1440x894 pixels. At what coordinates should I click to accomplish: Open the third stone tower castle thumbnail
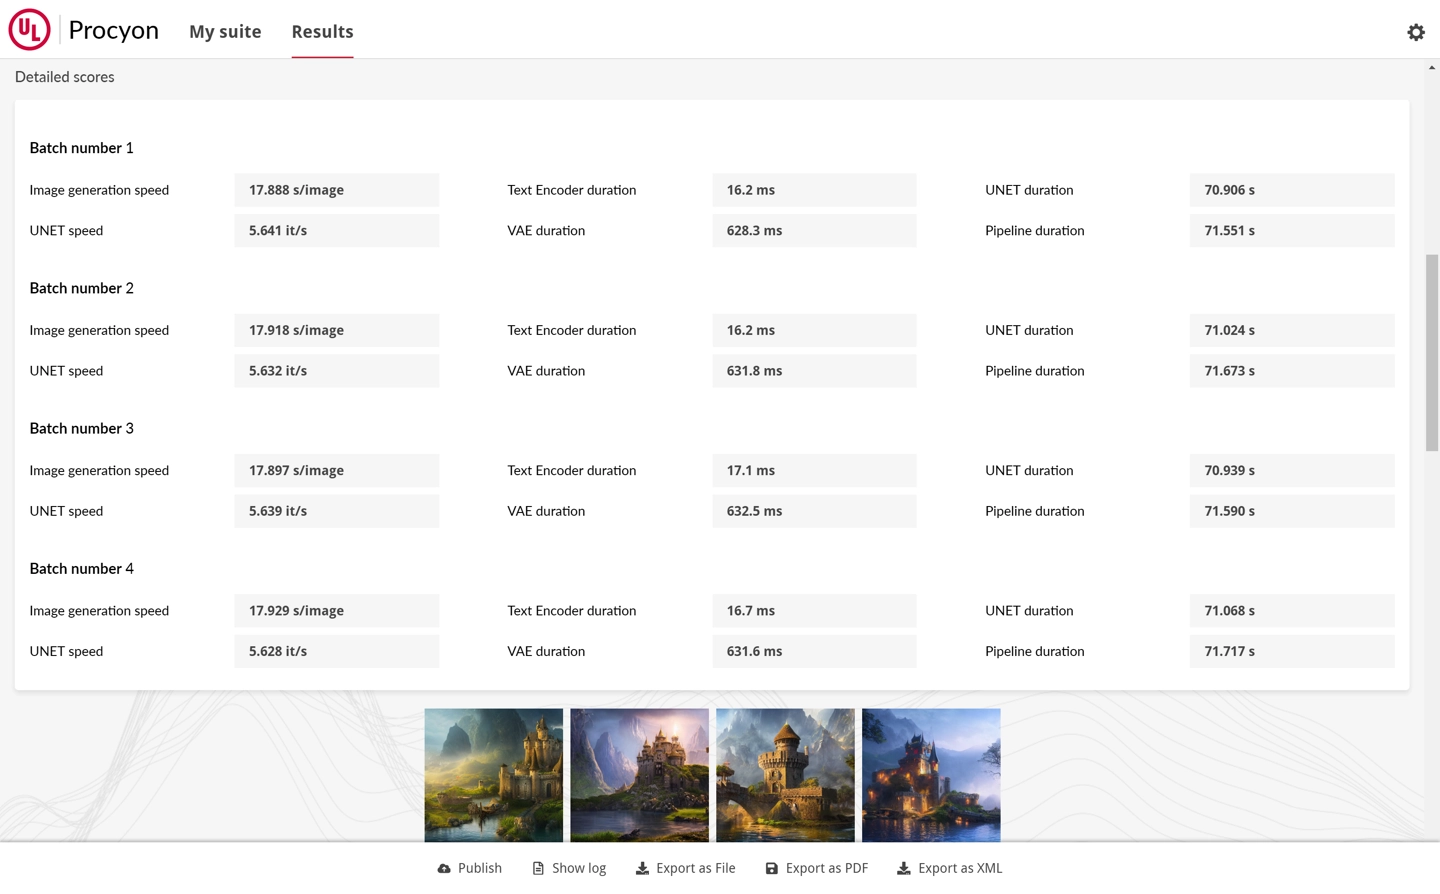pos(785,775)
